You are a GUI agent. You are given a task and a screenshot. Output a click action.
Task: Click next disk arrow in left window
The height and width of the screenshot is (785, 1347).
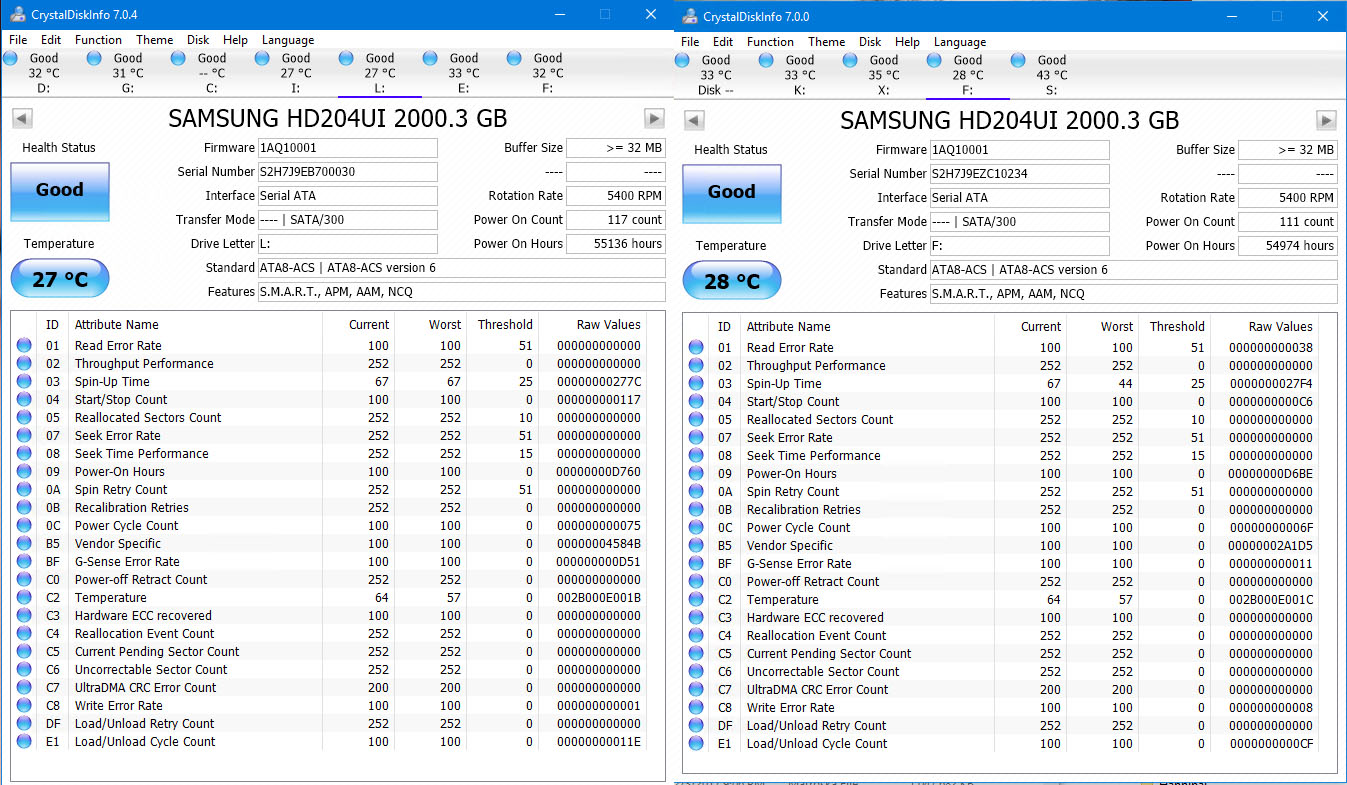(x=654, y=118)
